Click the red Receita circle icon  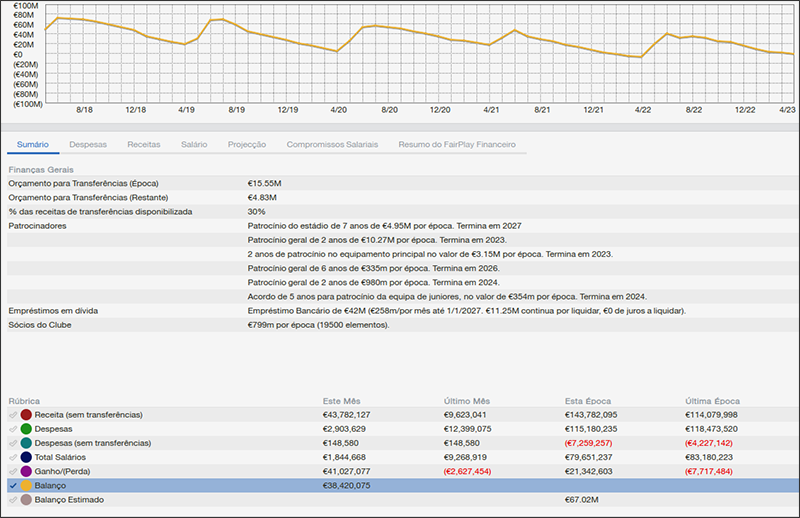(x=26, y=414)
